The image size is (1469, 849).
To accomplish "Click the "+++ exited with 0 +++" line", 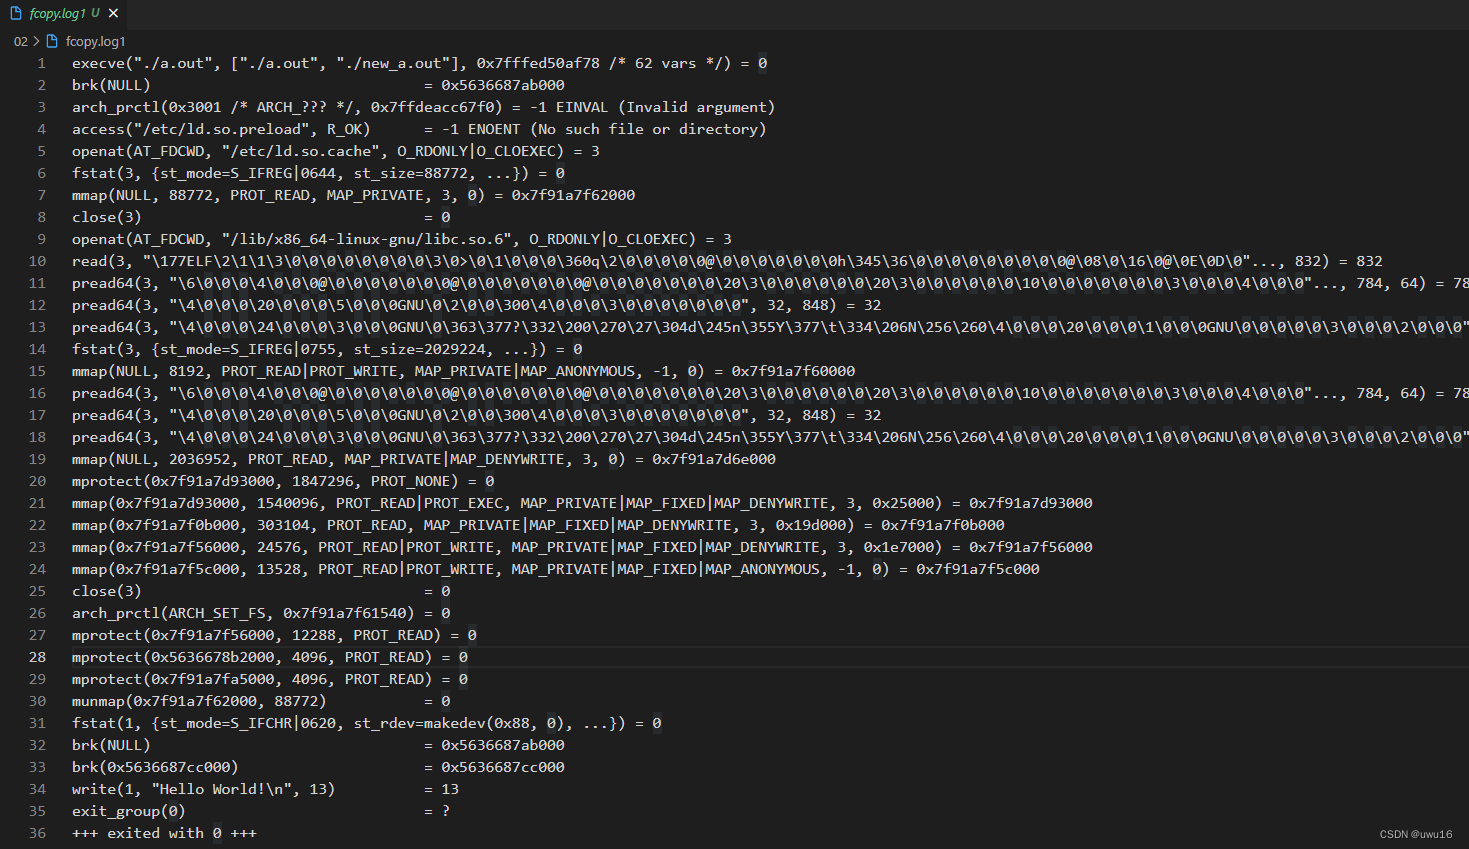I will click(x=164, y=833).
